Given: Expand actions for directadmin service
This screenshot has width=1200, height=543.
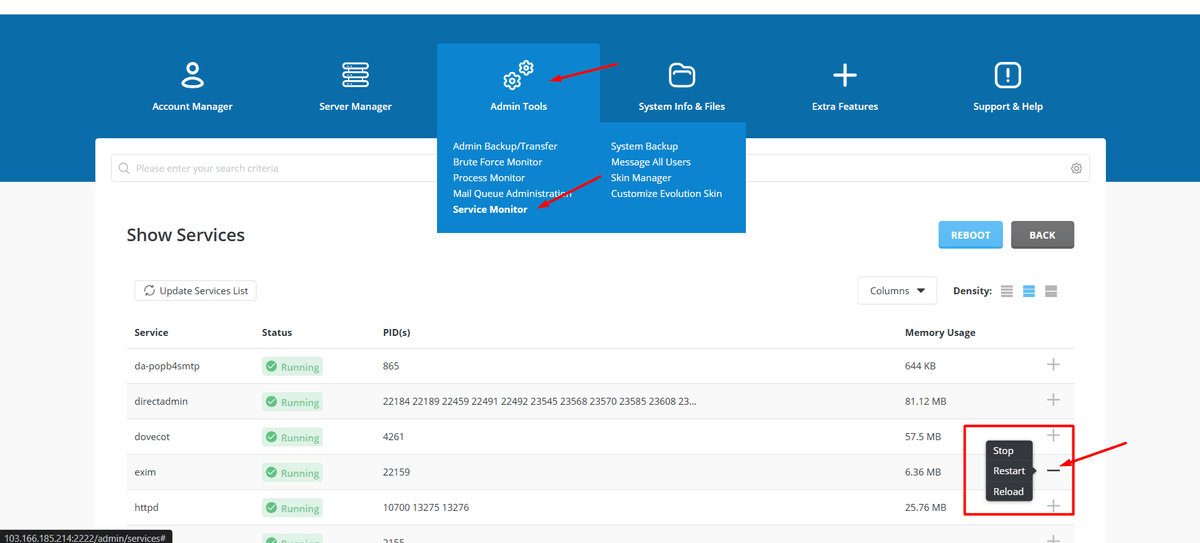Looking at the screenshot, I should pos(1053,400).
